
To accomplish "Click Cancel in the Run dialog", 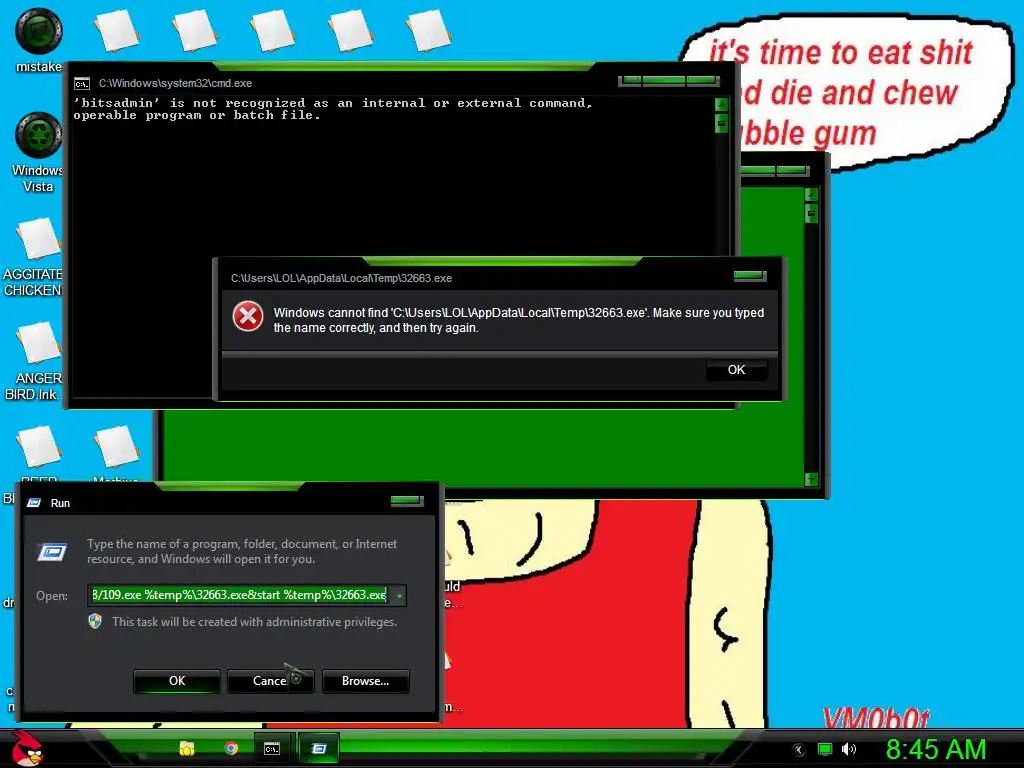I will click(x=270, y=680).
